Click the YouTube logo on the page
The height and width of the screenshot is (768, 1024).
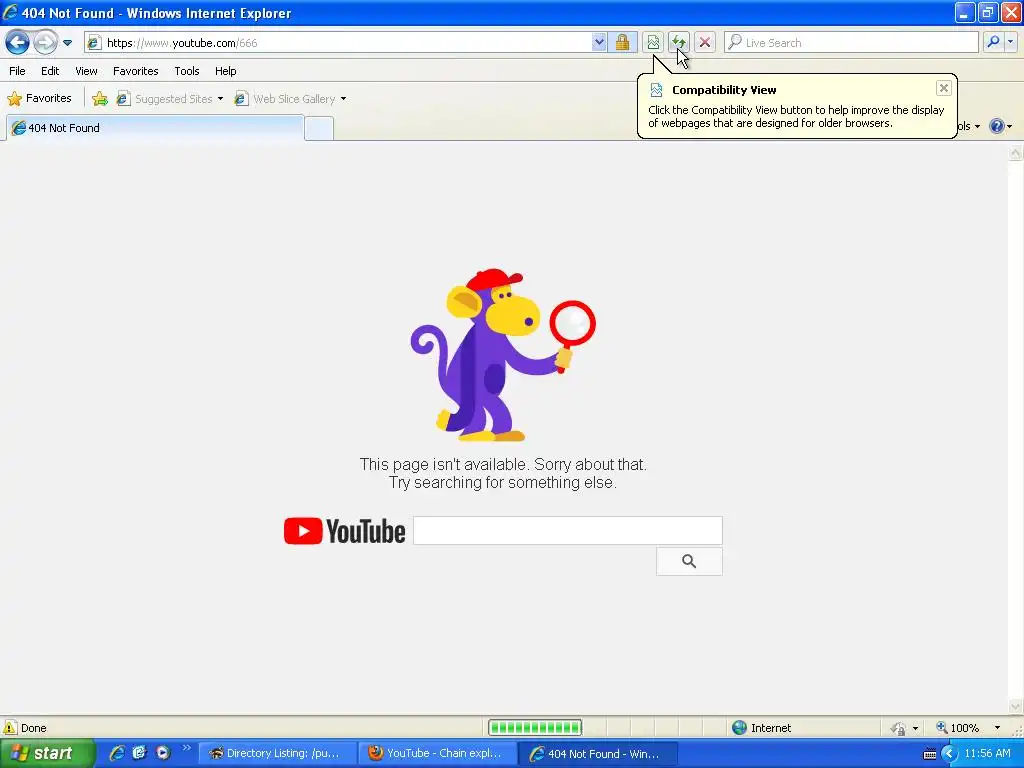(345, 531)
